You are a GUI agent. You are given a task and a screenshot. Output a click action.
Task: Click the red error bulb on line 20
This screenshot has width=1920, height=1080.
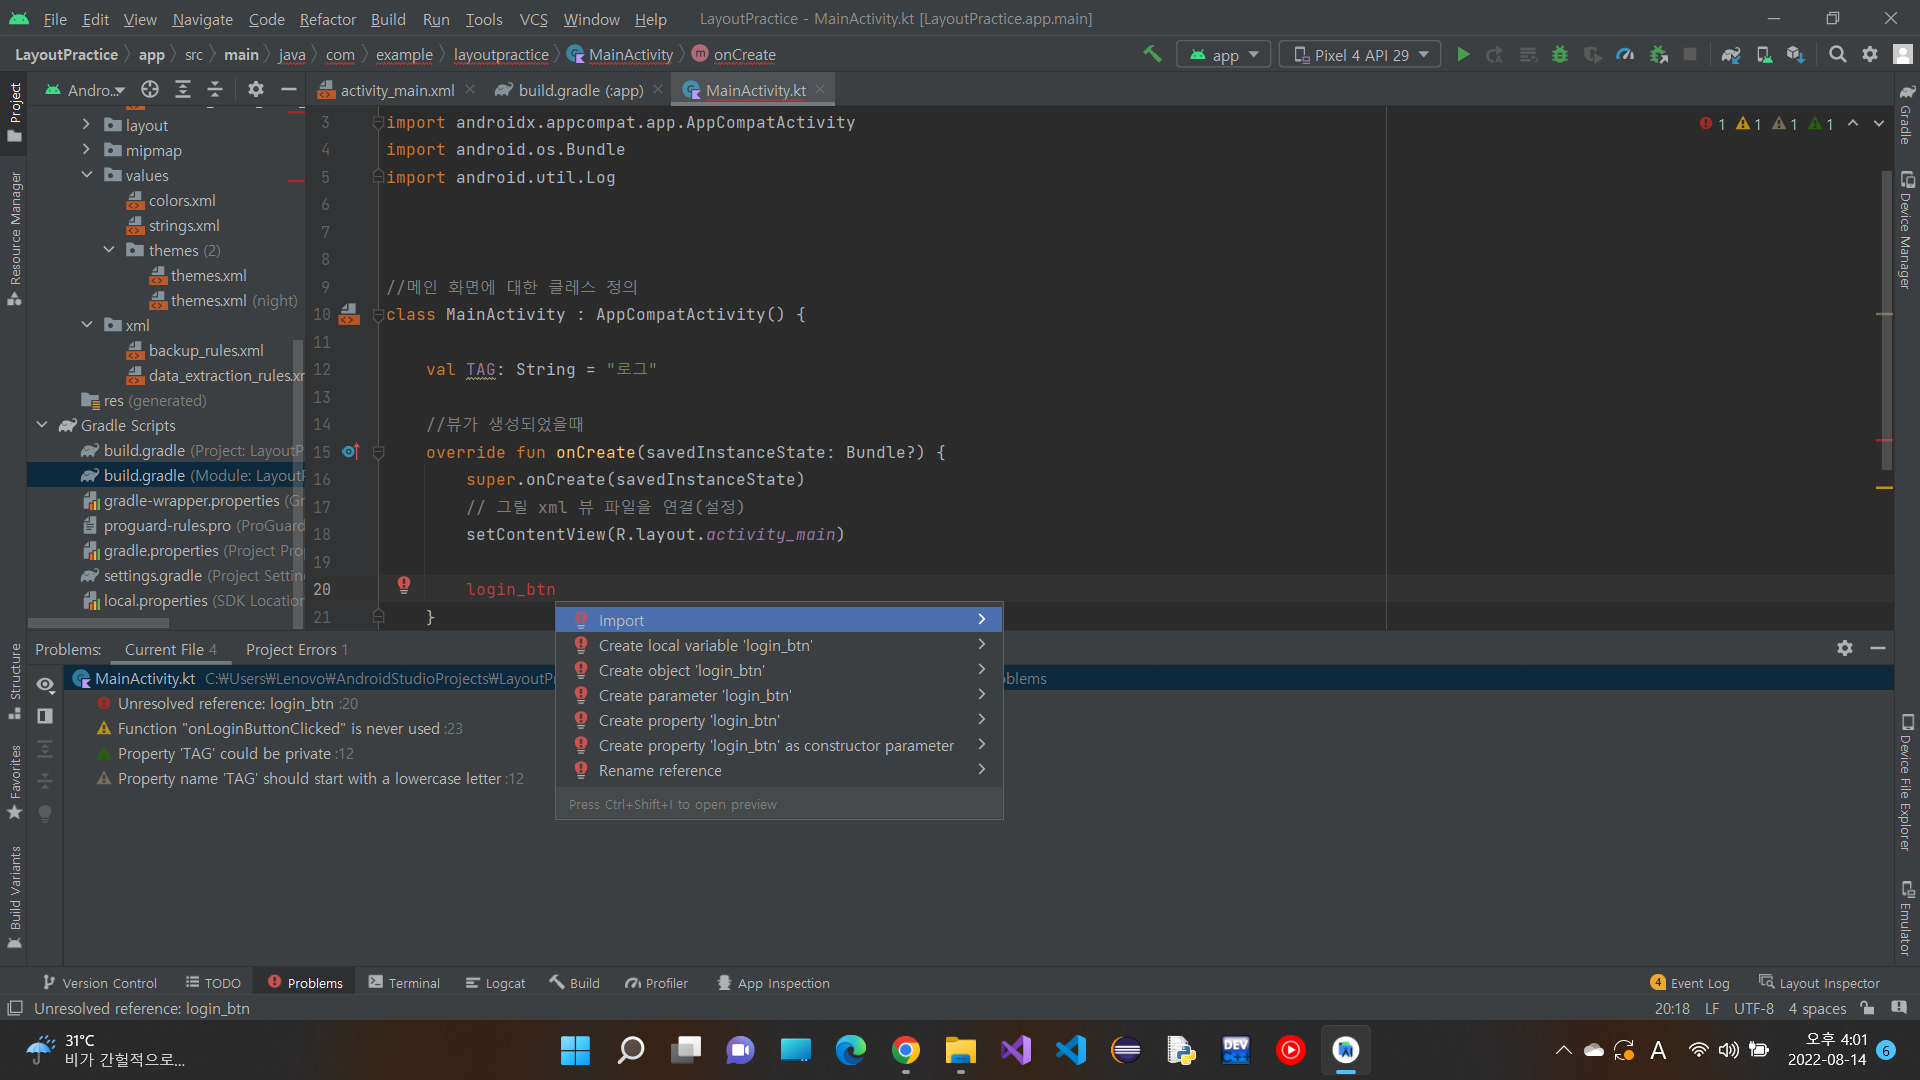404,585
